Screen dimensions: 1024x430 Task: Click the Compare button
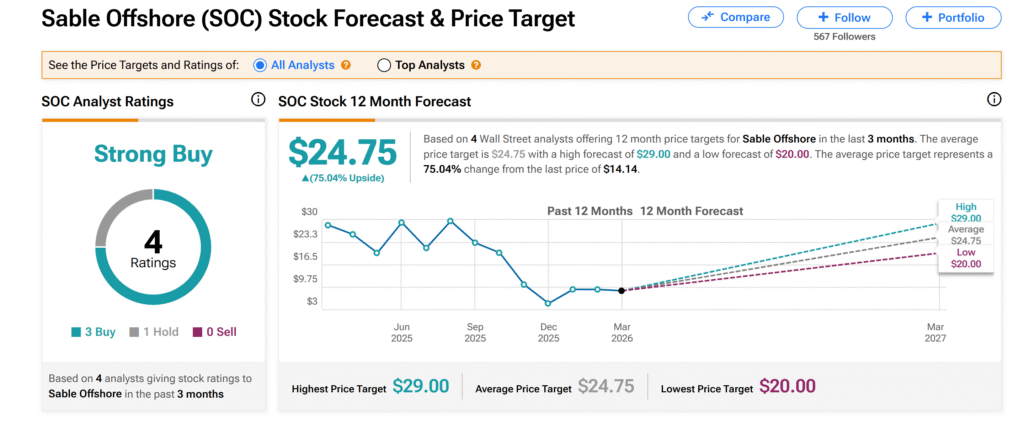pyautogui.click(x=736, y=17)
